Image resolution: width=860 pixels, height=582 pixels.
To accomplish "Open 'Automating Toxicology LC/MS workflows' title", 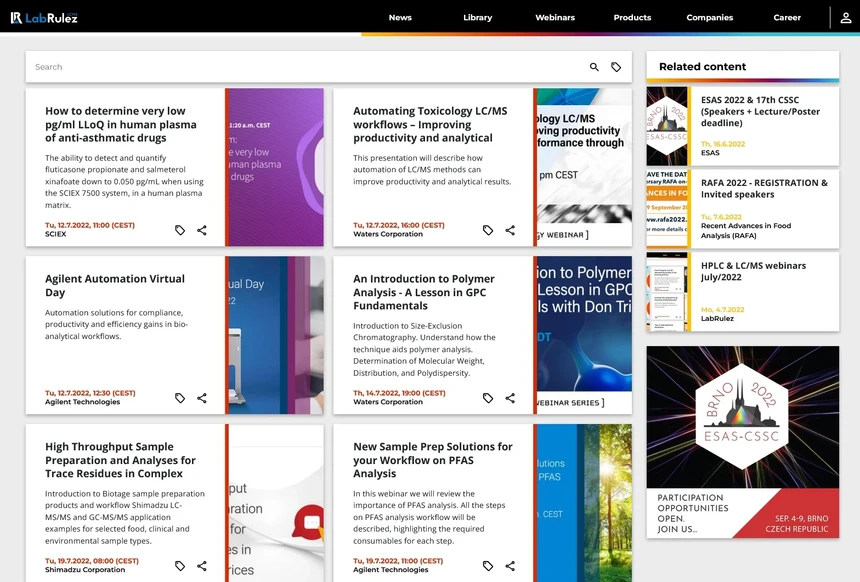I will pos(430,125).
